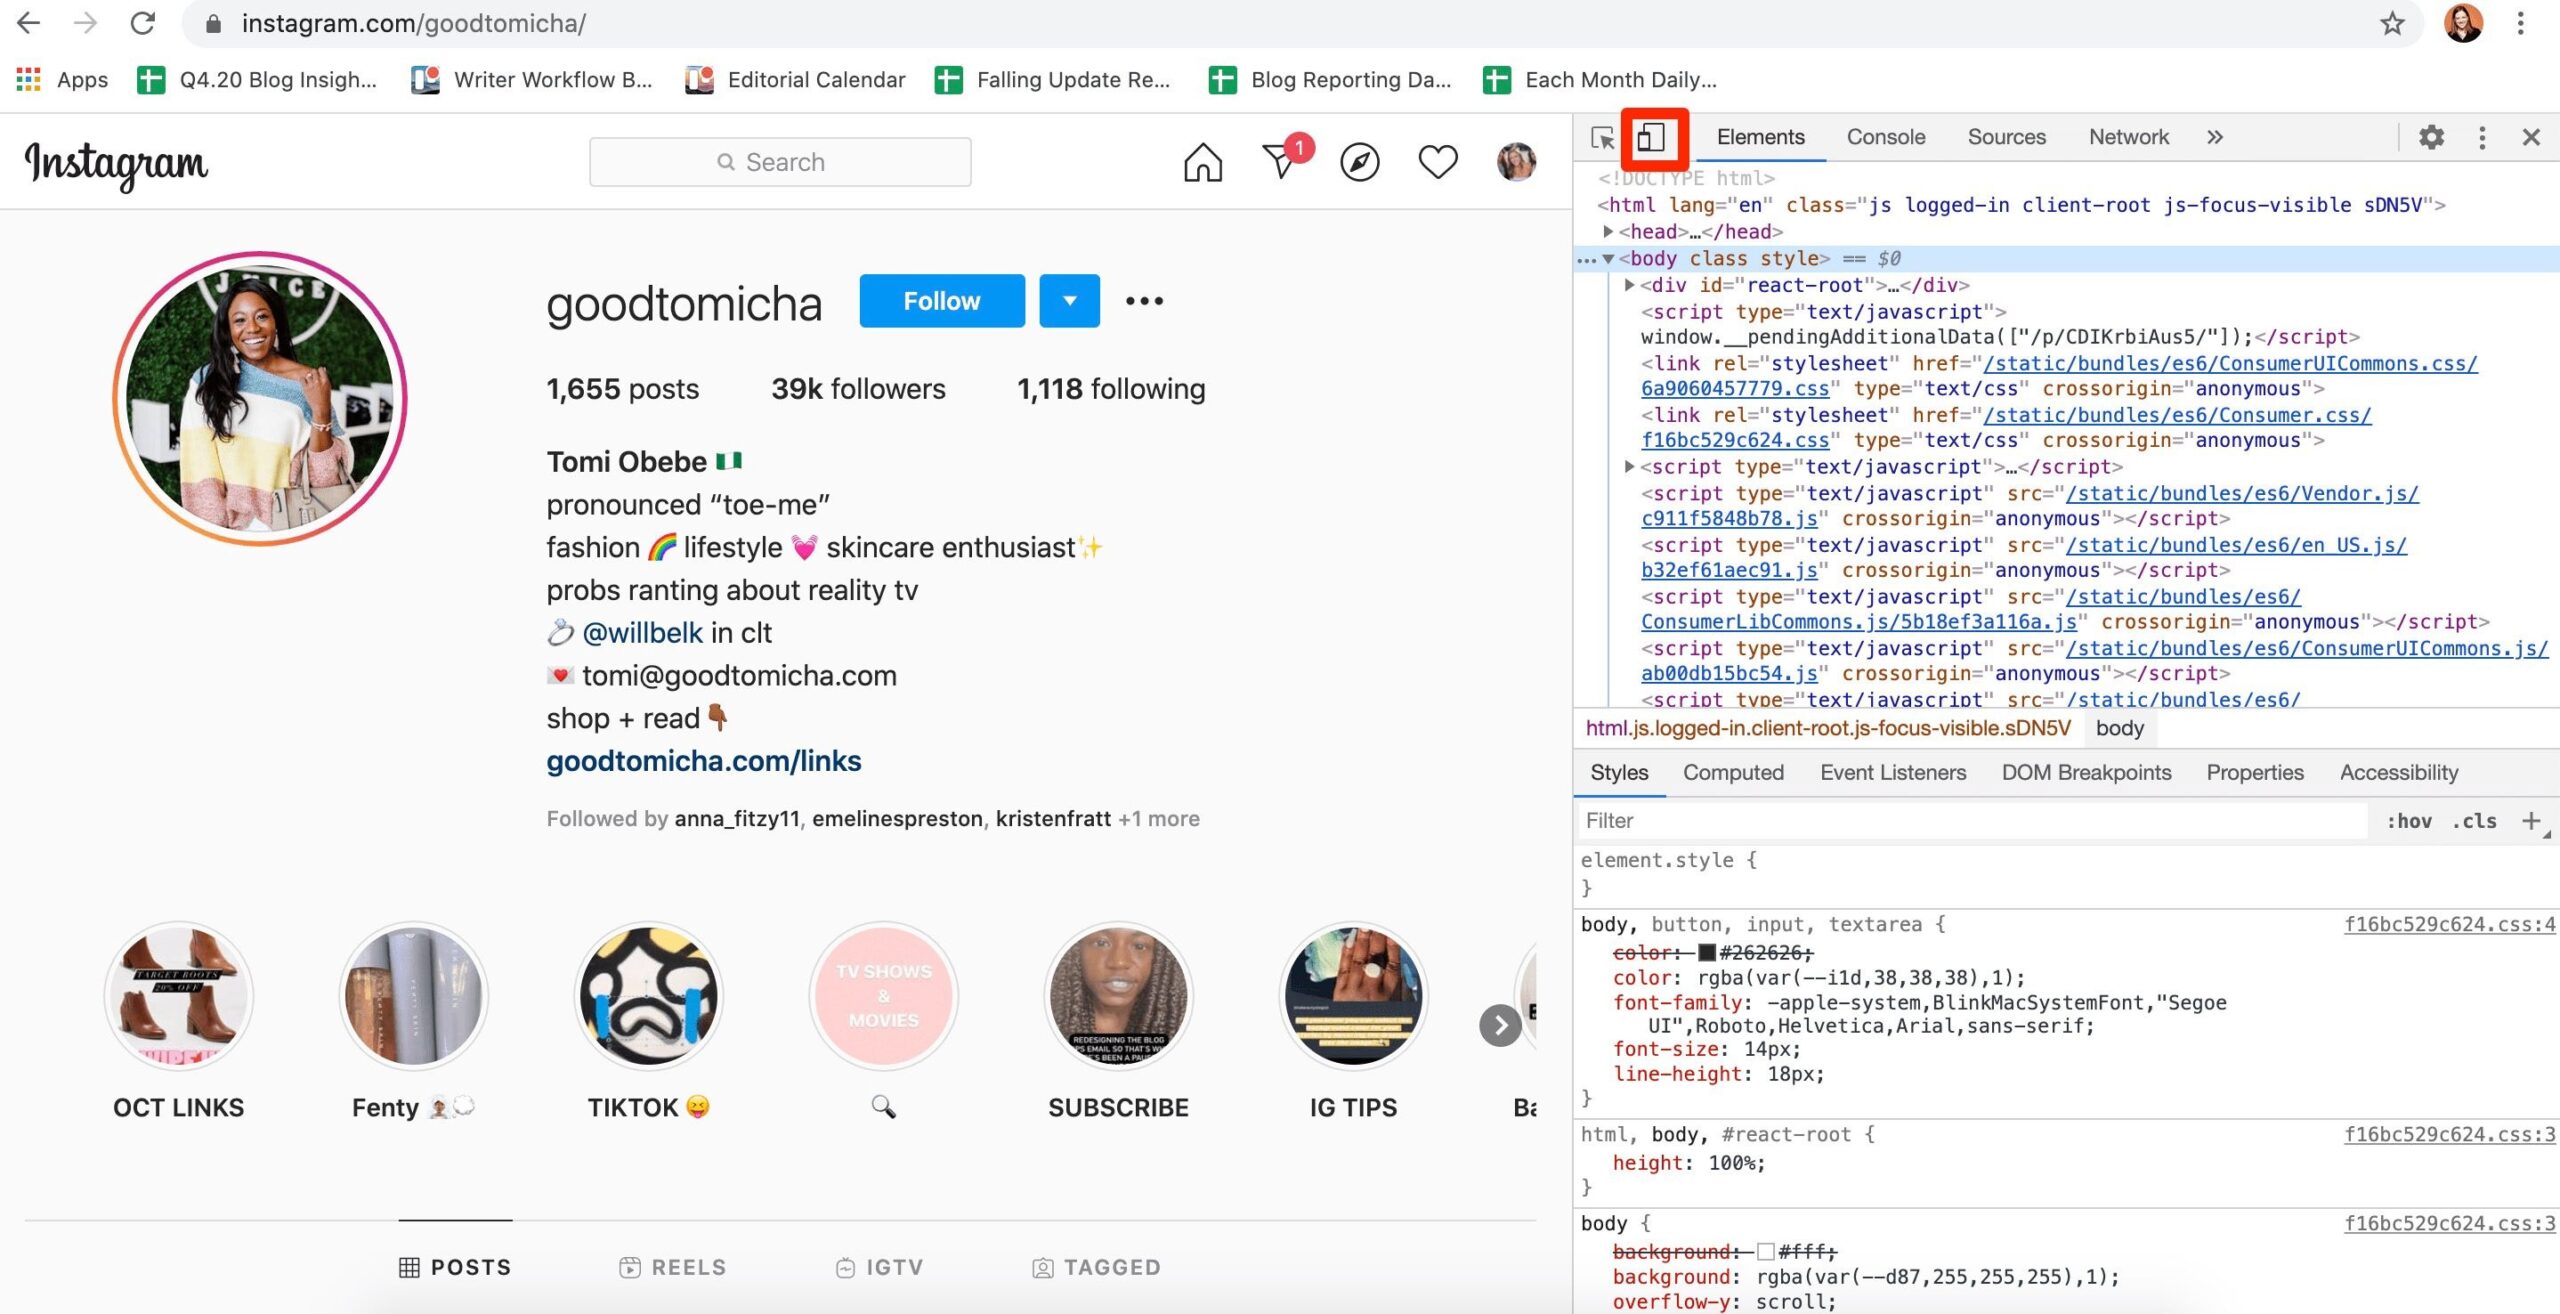
Task: Show more DevTools tabs chevron
Action: click(2215, 137)
